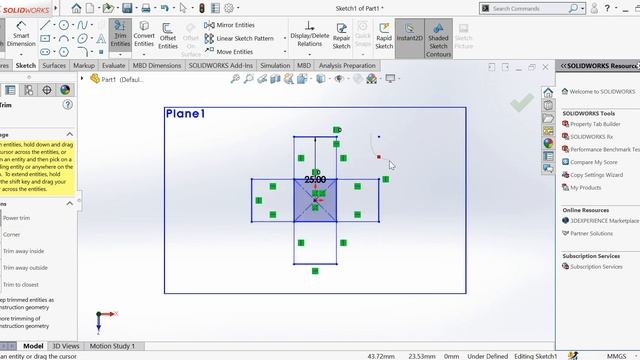This screenshot has width=640, height=360.
Task: Select the Smart Dimension tool
Action: click(21, 34)
